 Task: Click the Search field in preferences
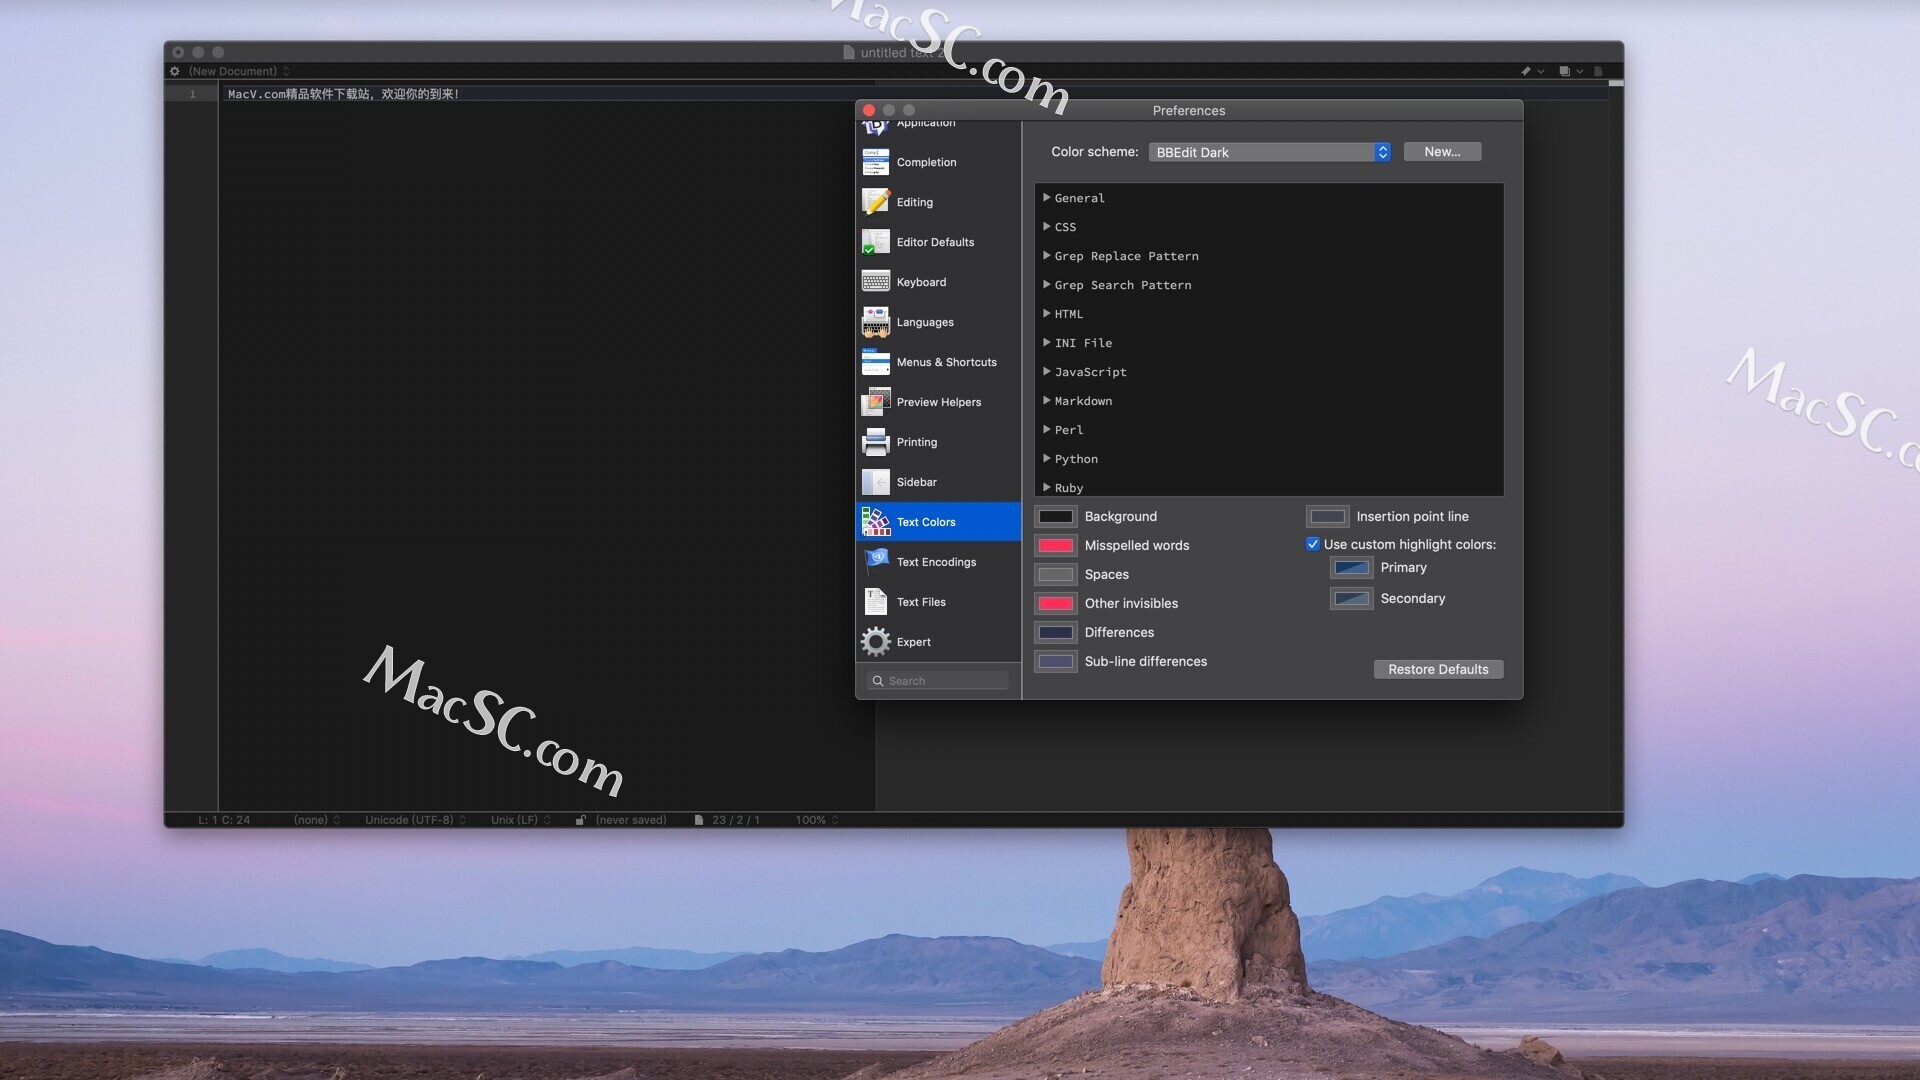(938, 680)
